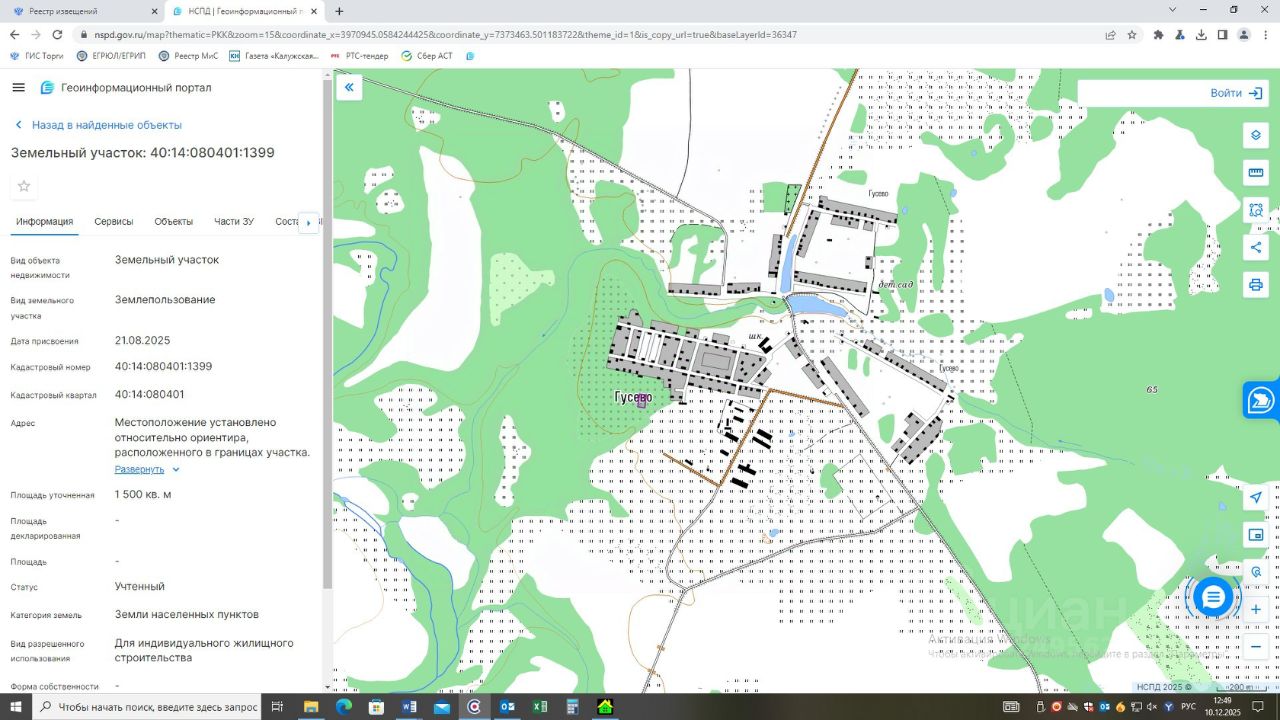1280x720 pixels.
Task: Open the Сбер АСТ bookmark
Action: coord(427,56)
